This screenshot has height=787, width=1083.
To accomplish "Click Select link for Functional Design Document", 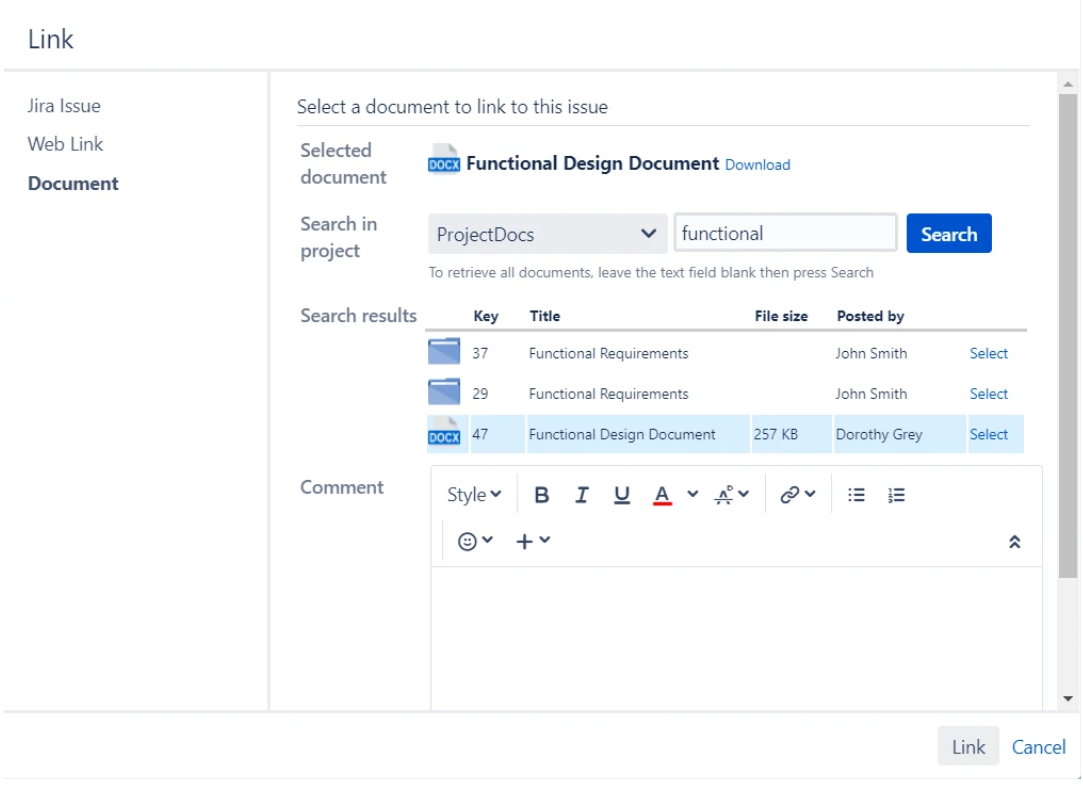I will [988, 434].
